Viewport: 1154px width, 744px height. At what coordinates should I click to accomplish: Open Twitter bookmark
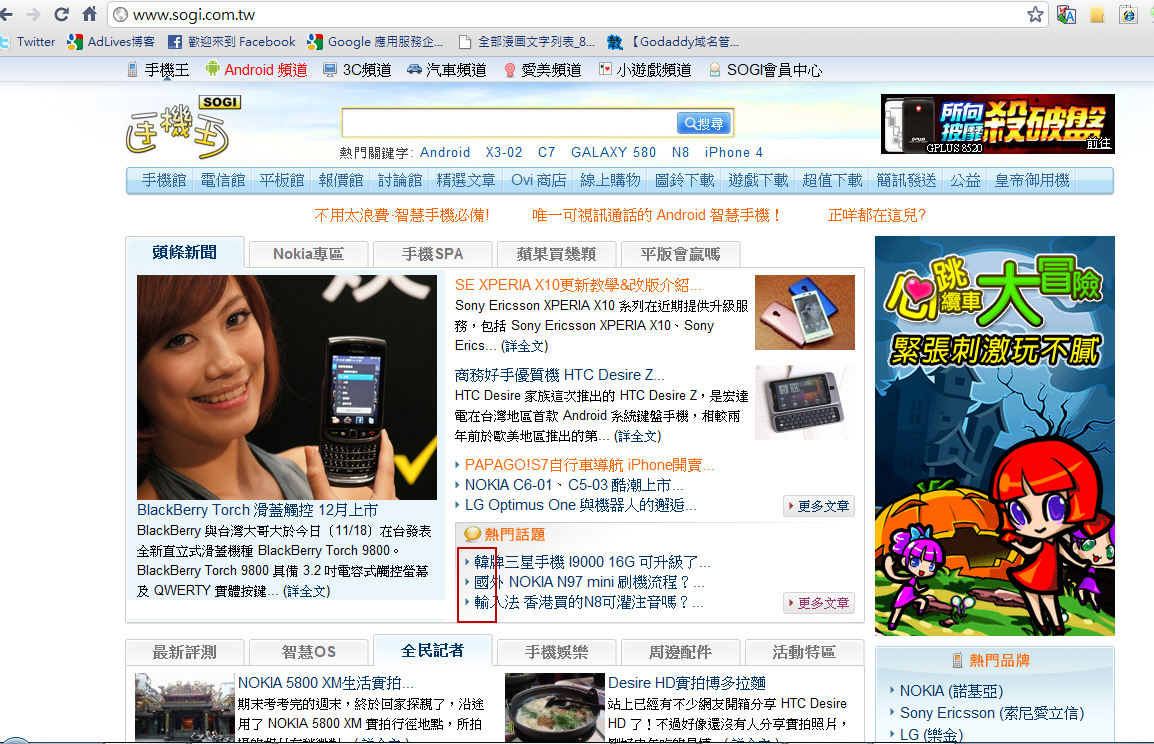point(28,42)
